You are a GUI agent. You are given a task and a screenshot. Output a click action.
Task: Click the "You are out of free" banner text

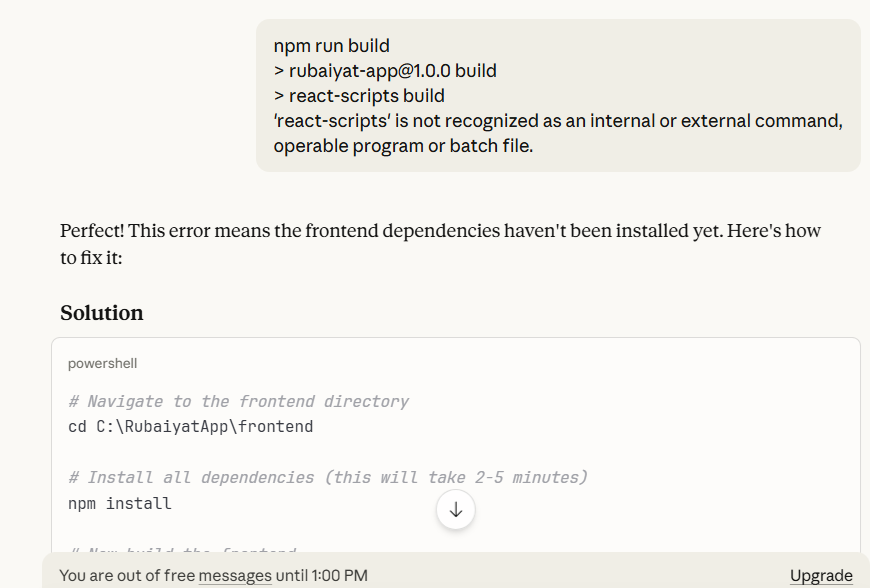pos(127,575)
